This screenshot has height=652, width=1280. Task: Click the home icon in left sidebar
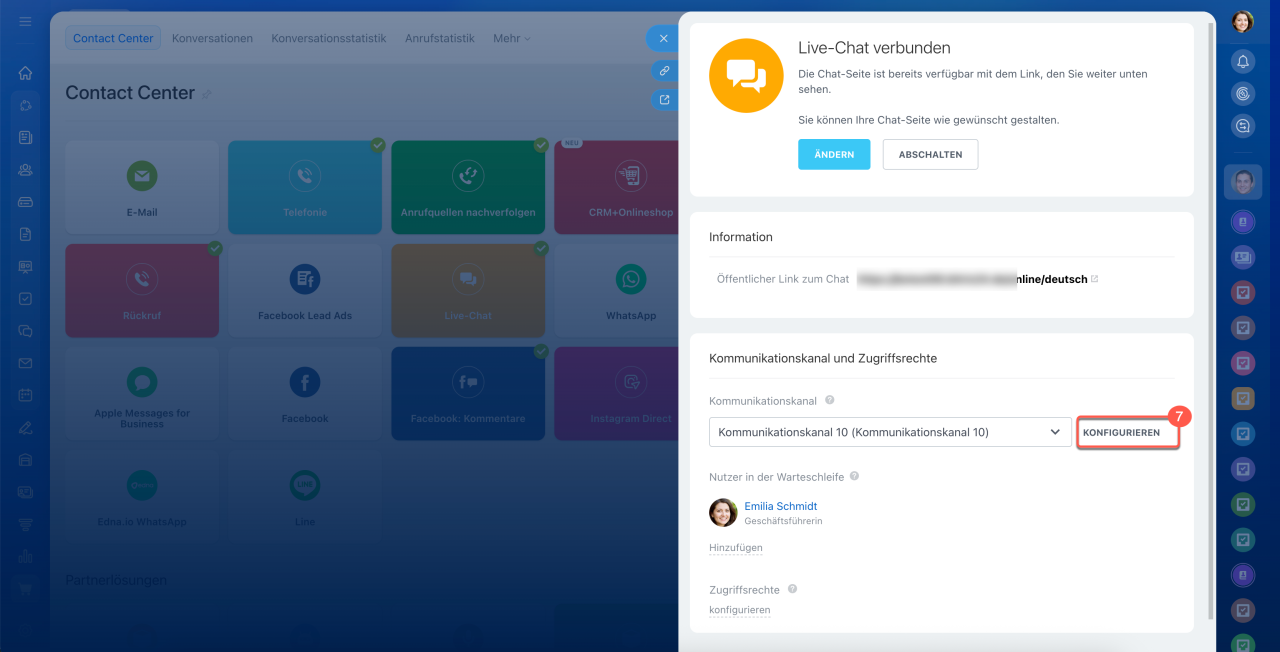(x=26, y=73)
